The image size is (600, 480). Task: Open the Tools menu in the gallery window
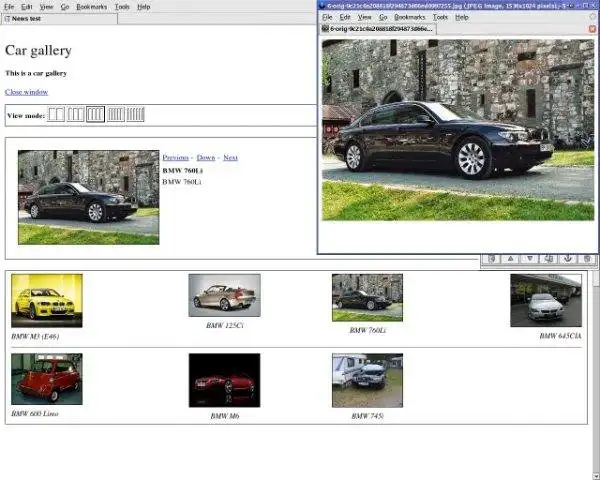122,7
